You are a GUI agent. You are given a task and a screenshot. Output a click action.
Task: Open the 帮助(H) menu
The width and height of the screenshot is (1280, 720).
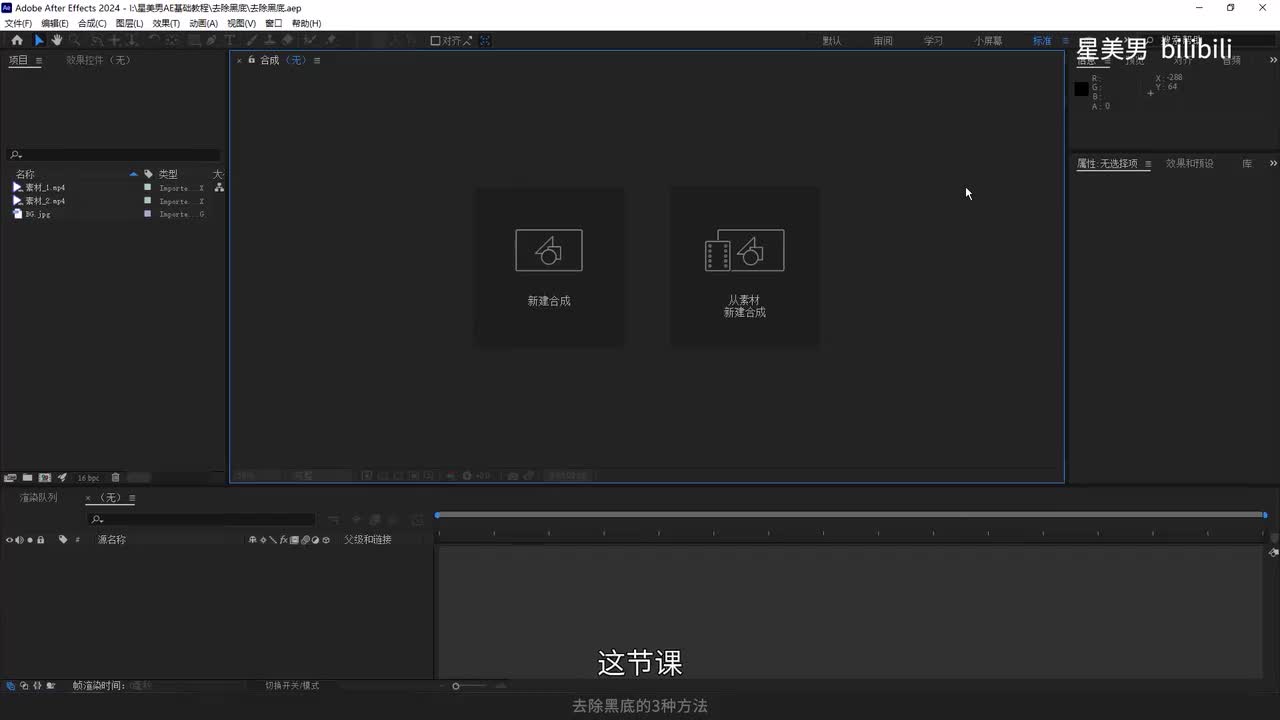[x=306, y=23]
